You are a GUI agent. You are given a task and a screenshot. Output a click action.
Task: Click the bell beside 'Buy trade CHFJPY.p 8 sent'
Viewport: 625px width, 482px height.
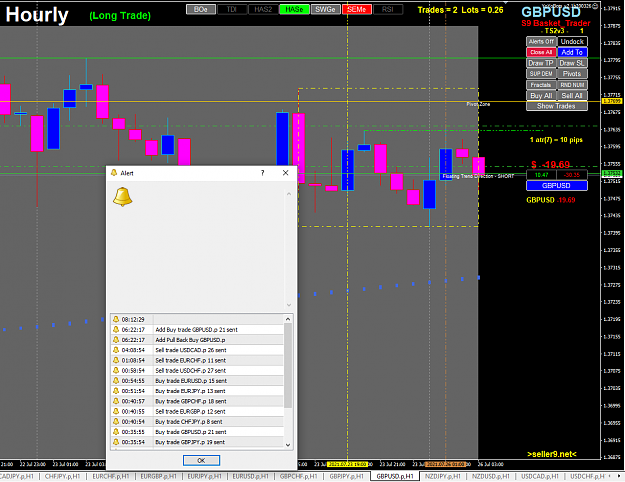point(116,421)
